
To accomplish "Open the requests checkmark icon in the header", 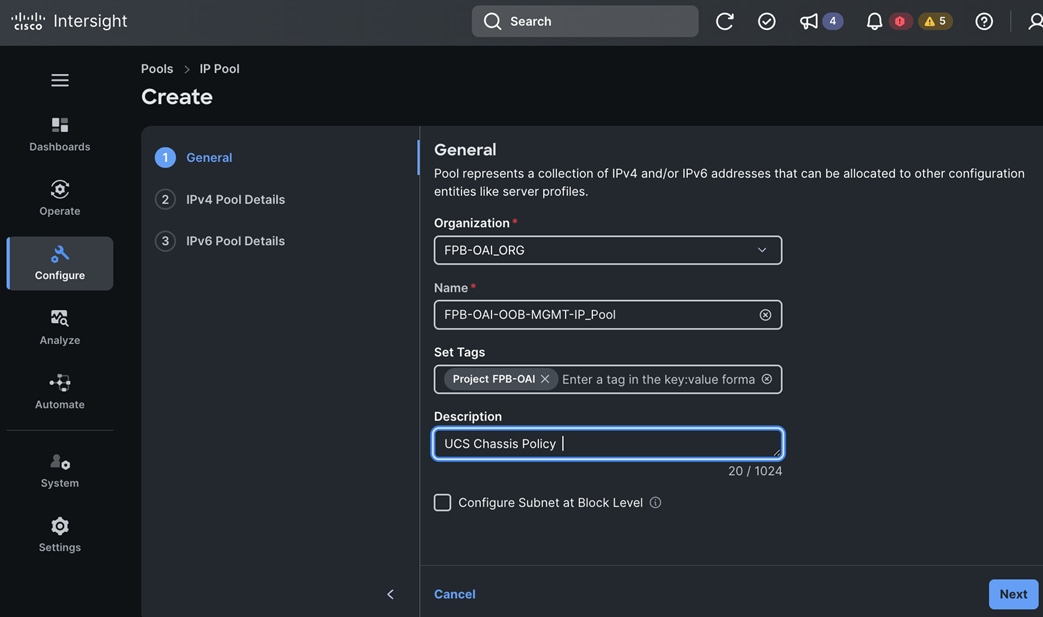I will [x=766, y=21].
